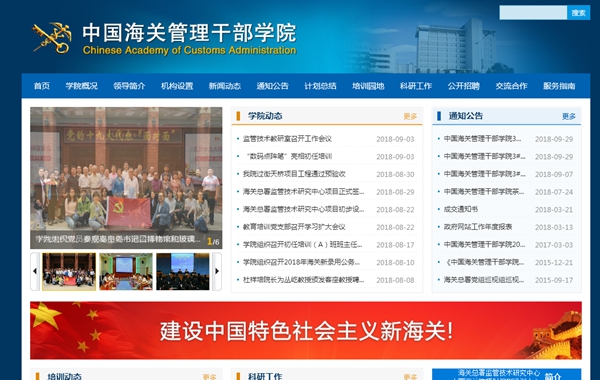Click 更多 beside lower 科研工作 heading

[410, 377]
